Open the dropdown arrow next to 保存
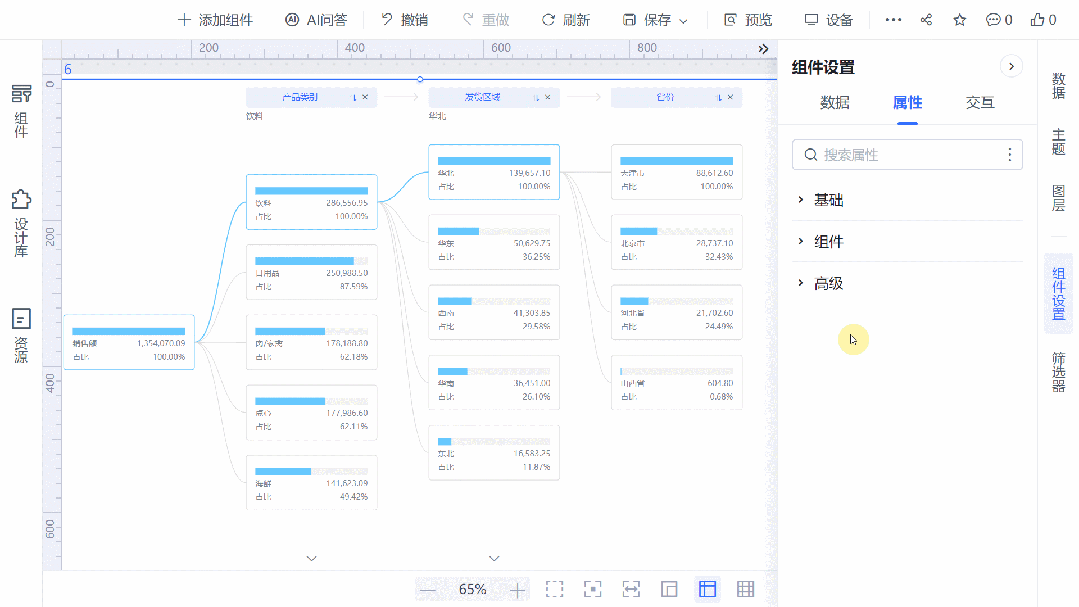 [x=683, y=21]
